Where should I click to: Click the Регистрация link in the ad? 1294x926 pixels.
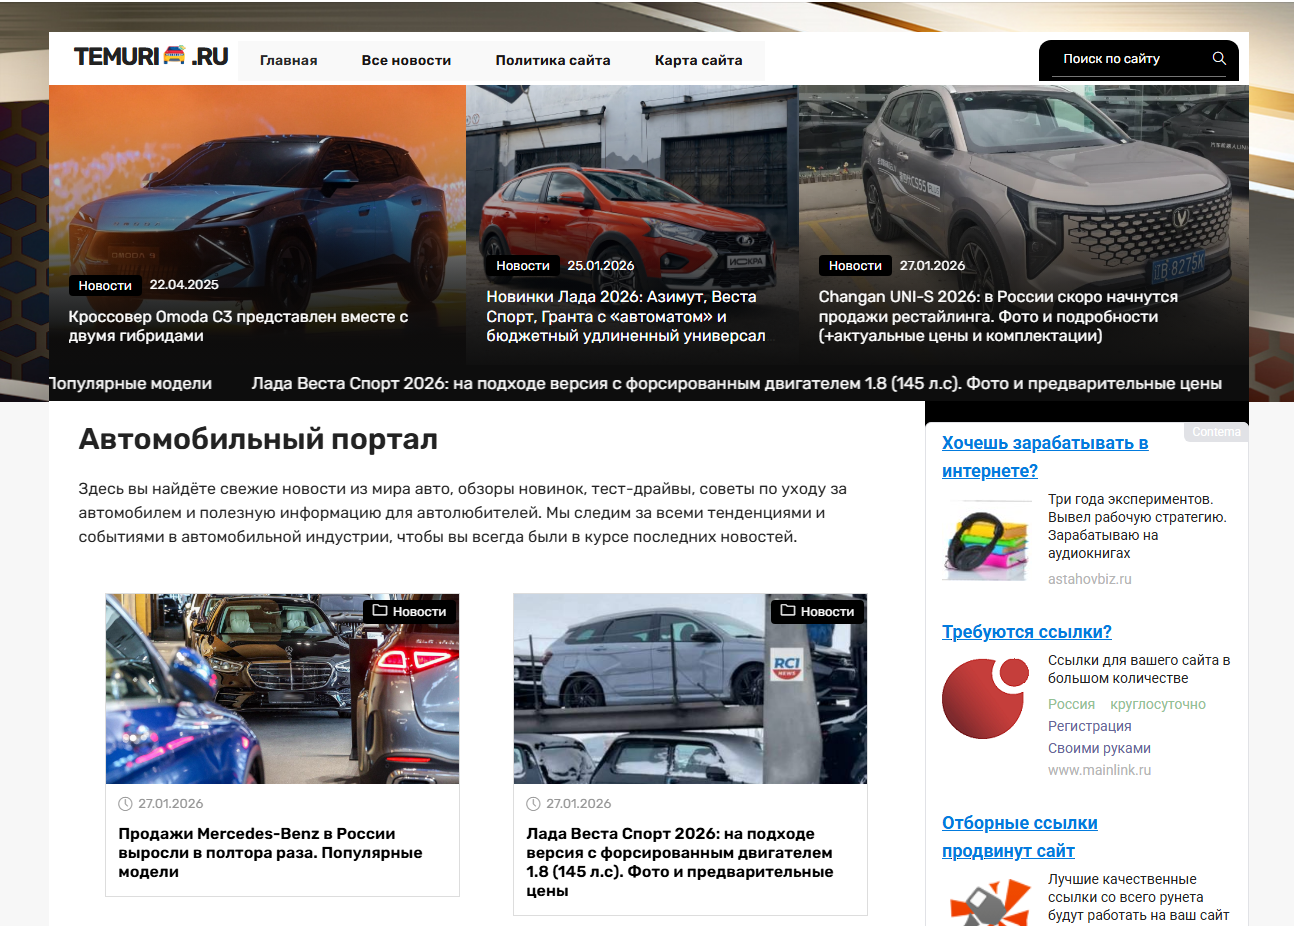1090,726
